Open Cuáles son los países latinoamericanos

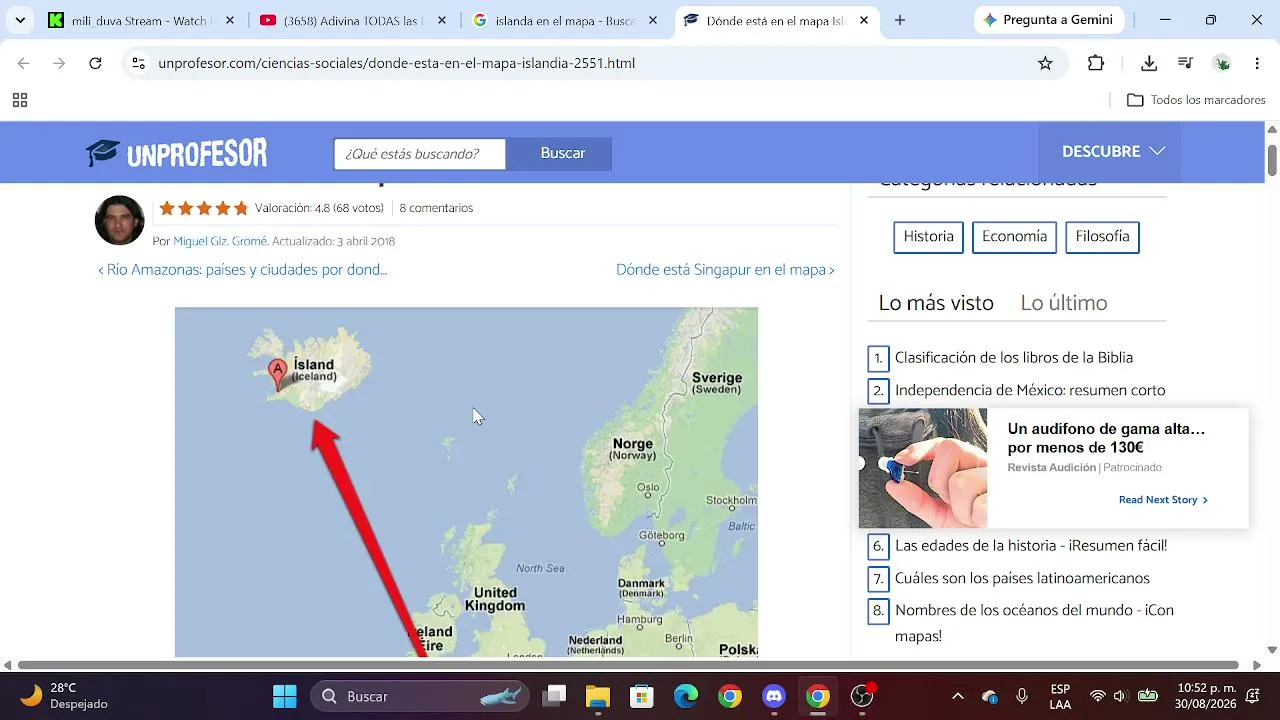coord(1022,579)
